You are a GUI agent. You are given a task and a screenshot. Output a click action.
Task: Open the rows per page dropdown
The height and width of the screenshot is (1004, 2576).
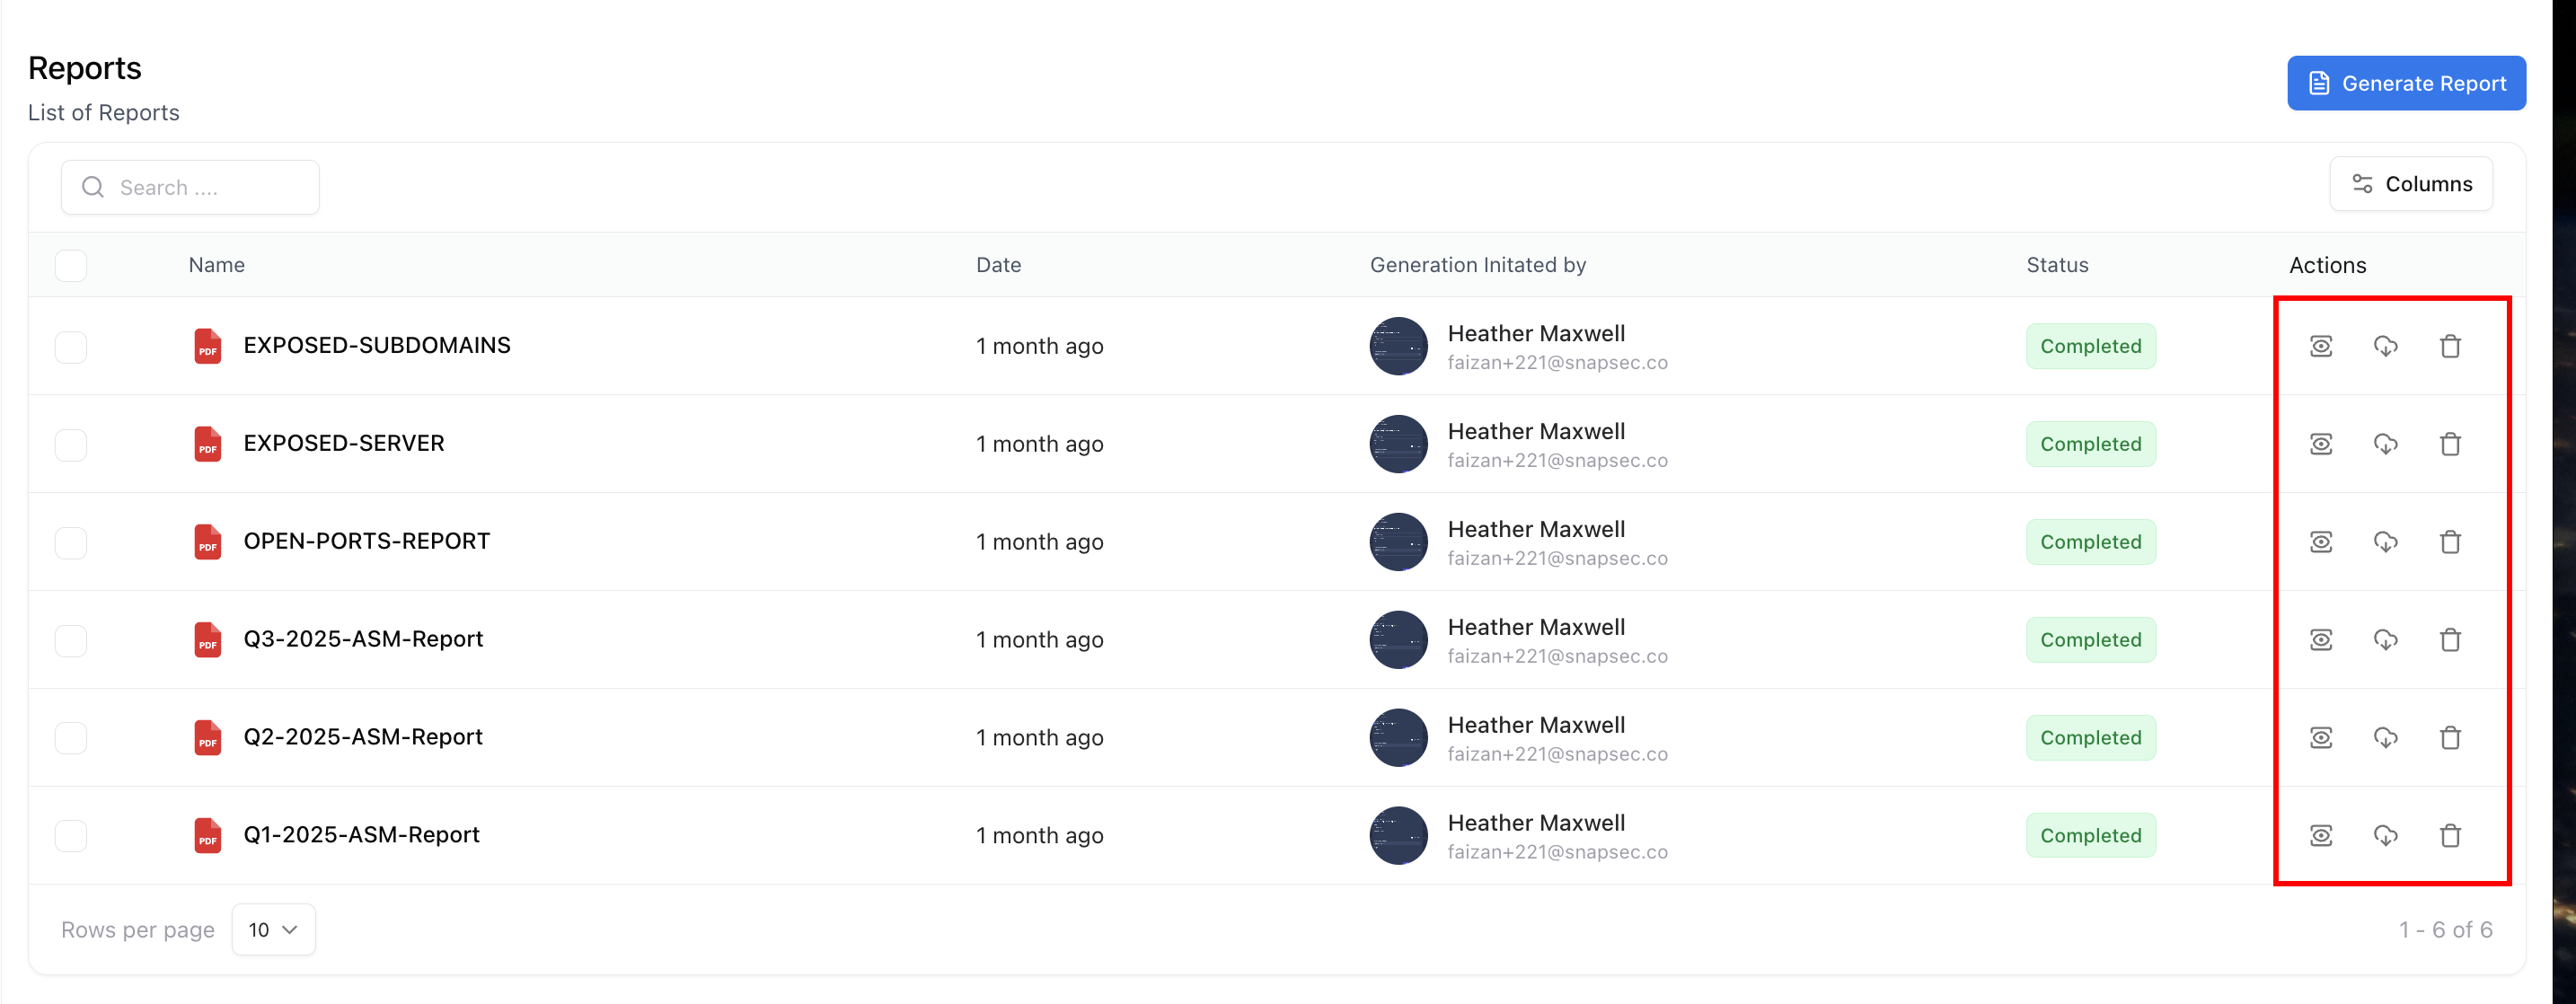coord(272,929)
